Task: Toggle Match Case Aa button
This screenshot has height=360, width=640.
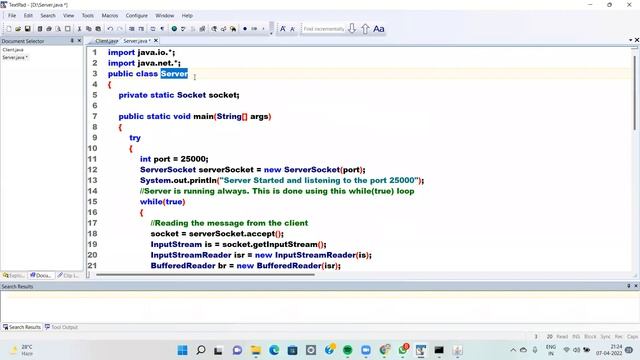Action: 379,29
